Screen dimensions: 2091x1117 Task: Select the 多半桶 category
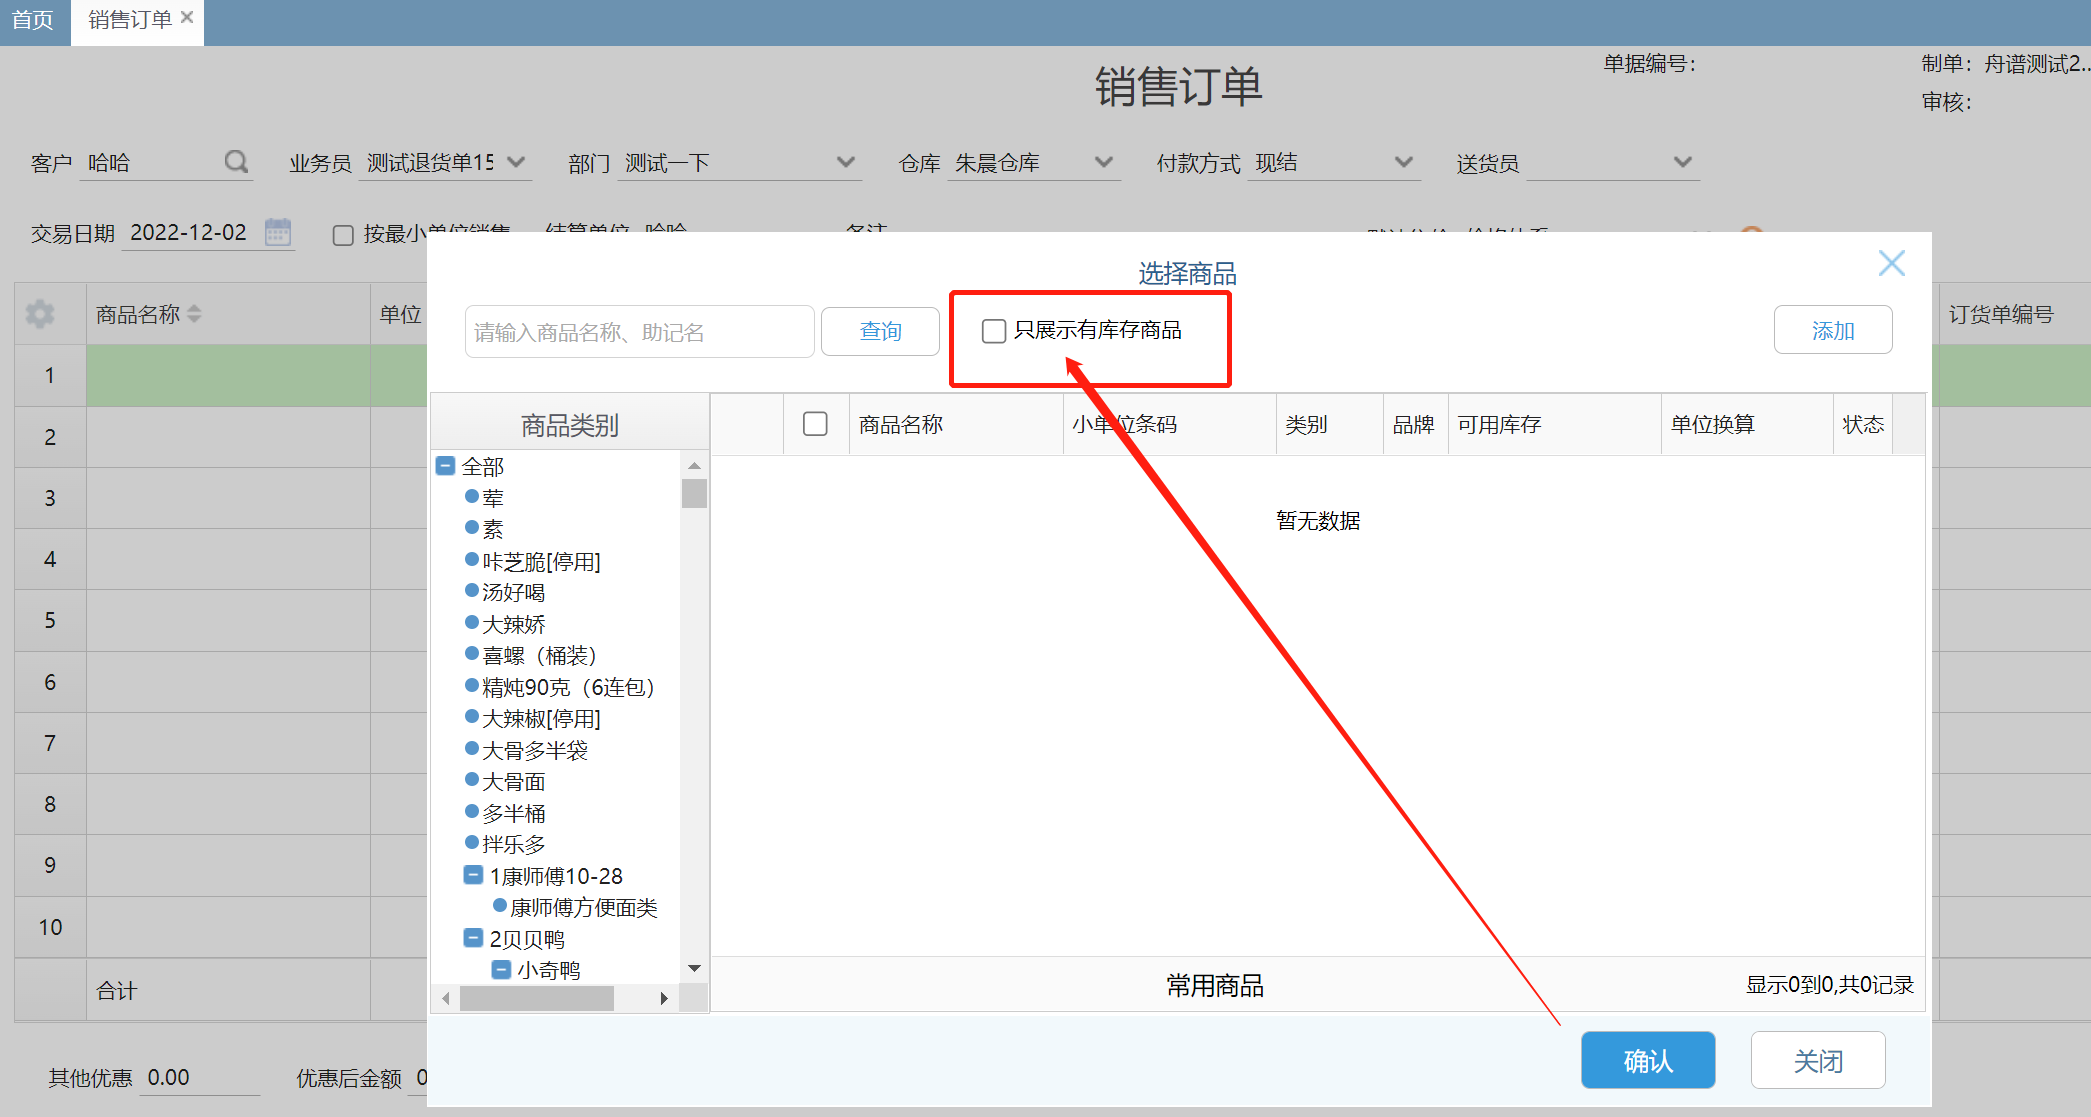click(x=514, y=814)
